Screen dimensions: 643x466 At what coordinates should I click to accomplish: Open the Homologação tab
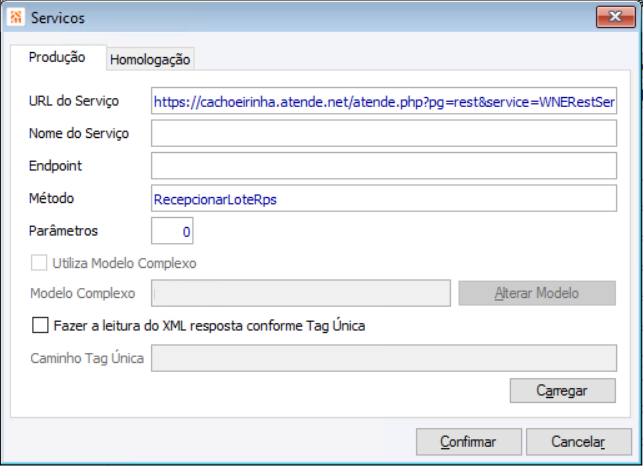point(150,60)
